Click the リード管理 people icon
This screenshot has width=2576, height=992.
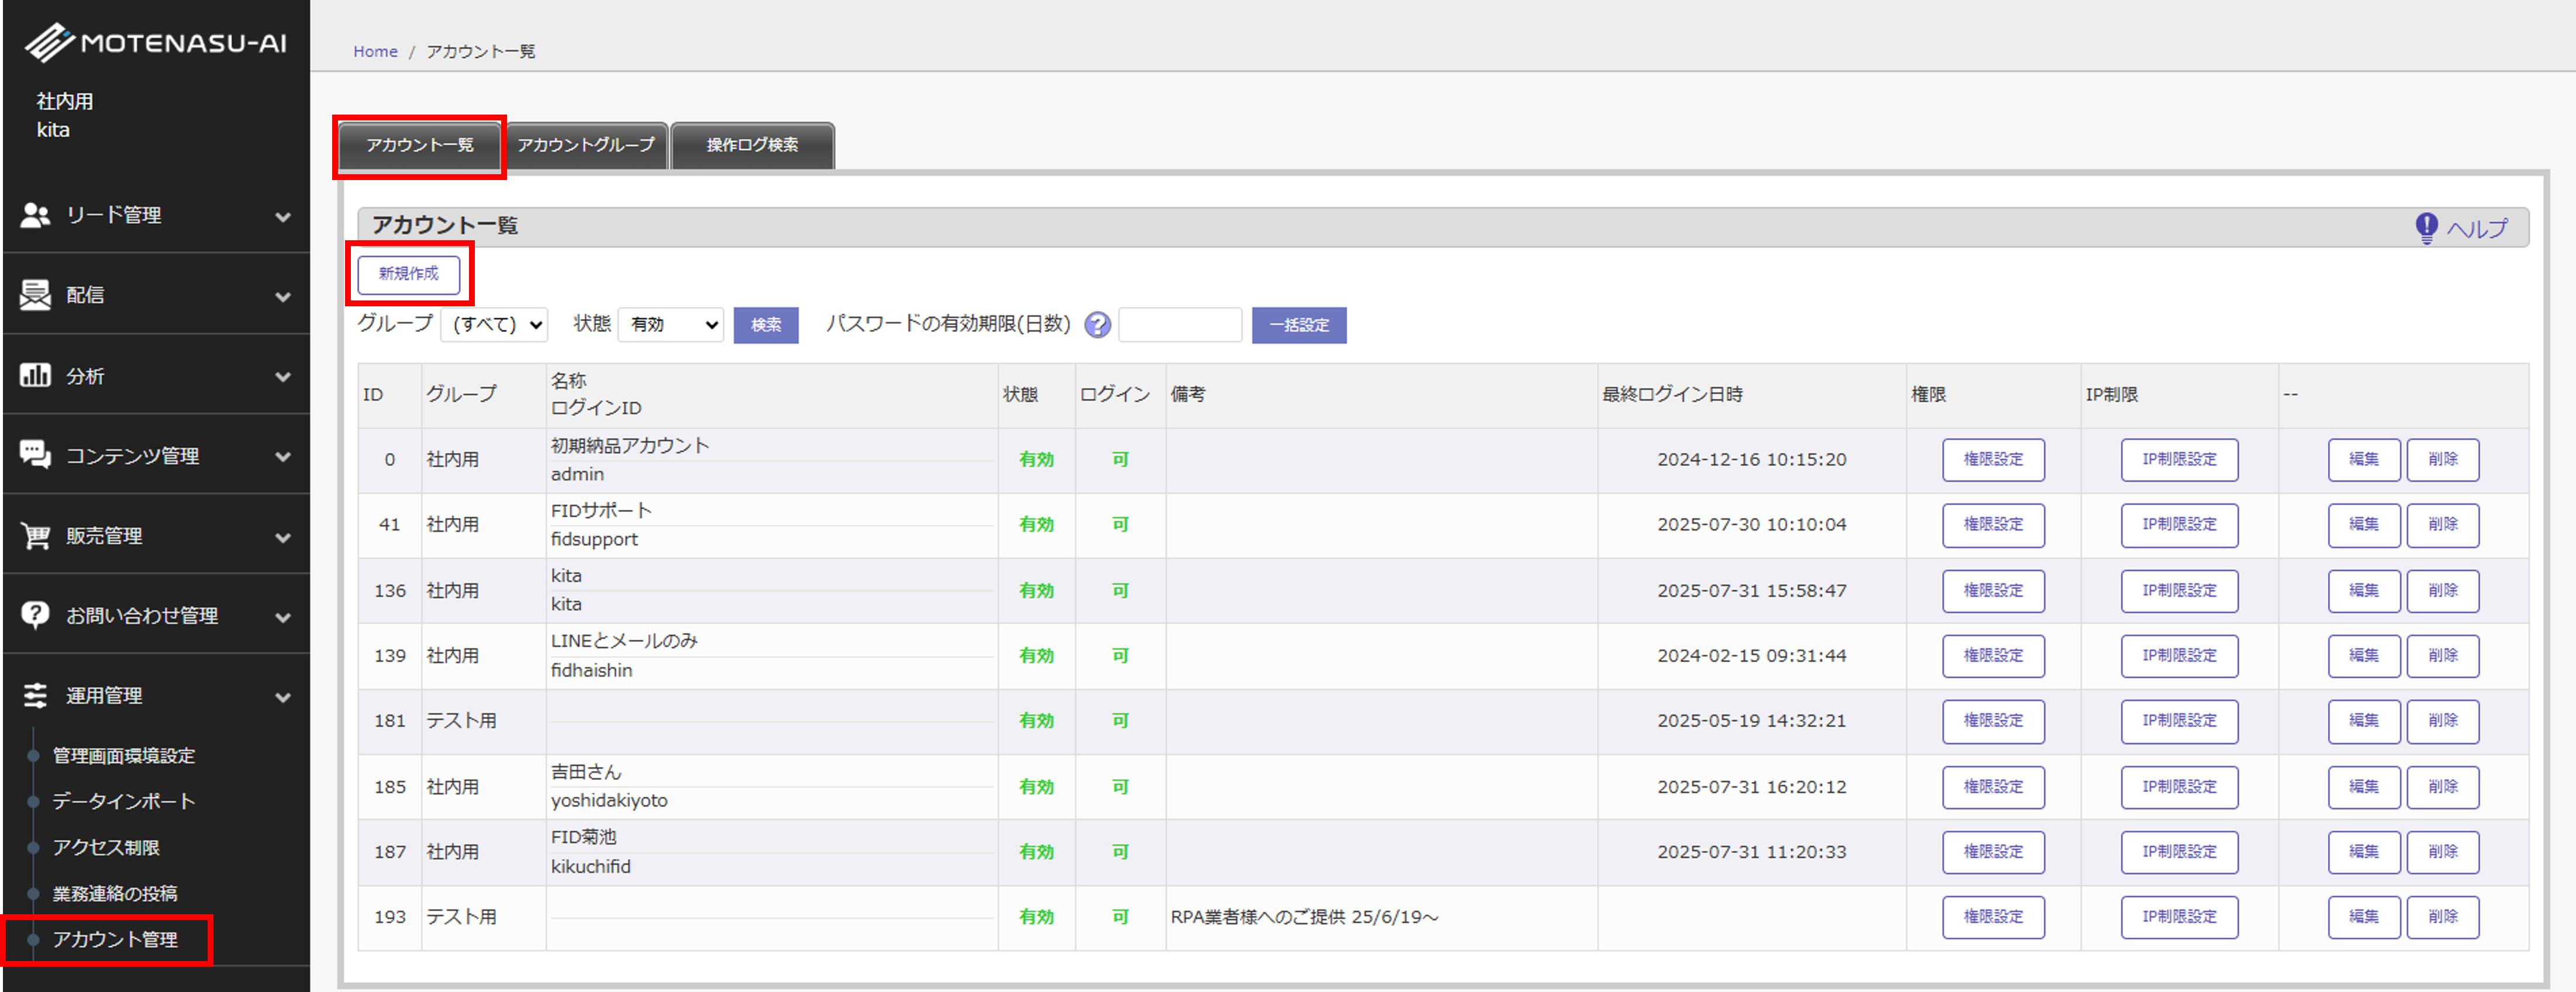coord(35,215)
